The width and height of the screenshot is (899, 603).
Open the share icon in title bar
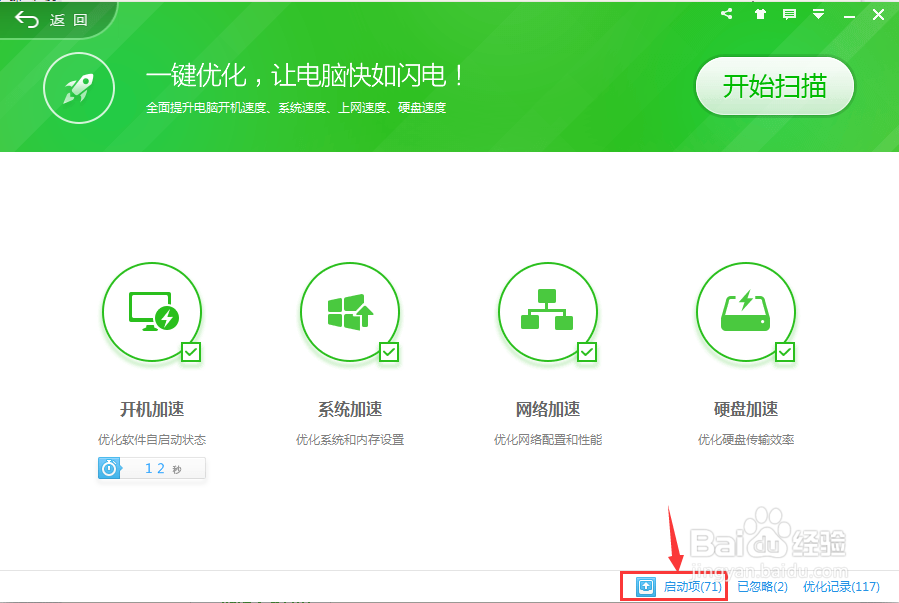coord(727,14)
